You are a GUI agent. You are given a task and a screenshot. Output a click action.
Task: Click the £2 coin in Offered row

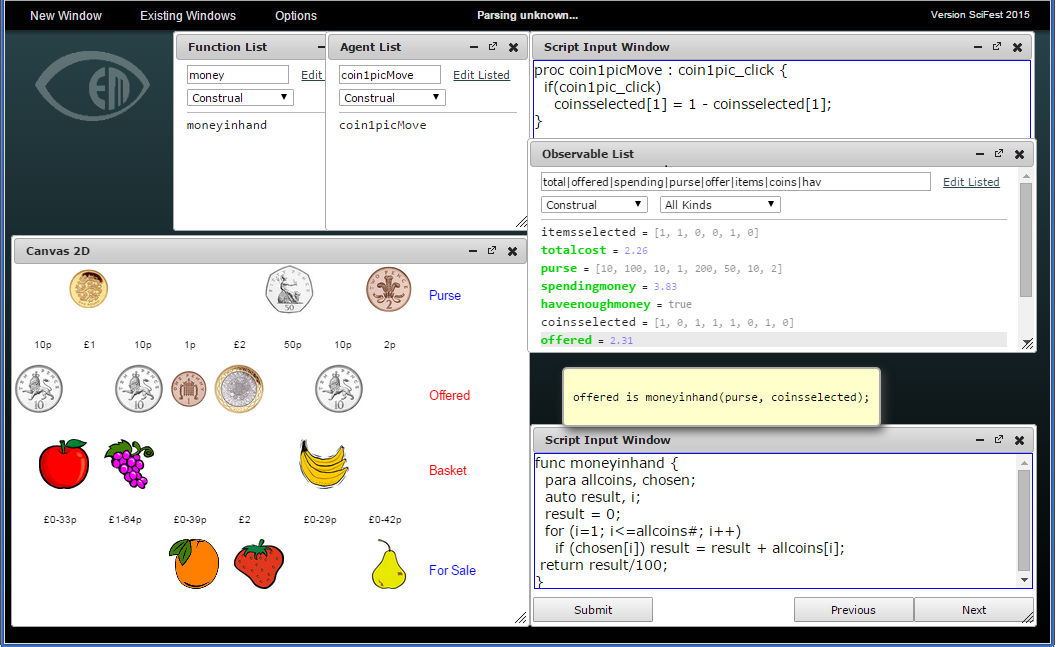(x=238, y=388)
